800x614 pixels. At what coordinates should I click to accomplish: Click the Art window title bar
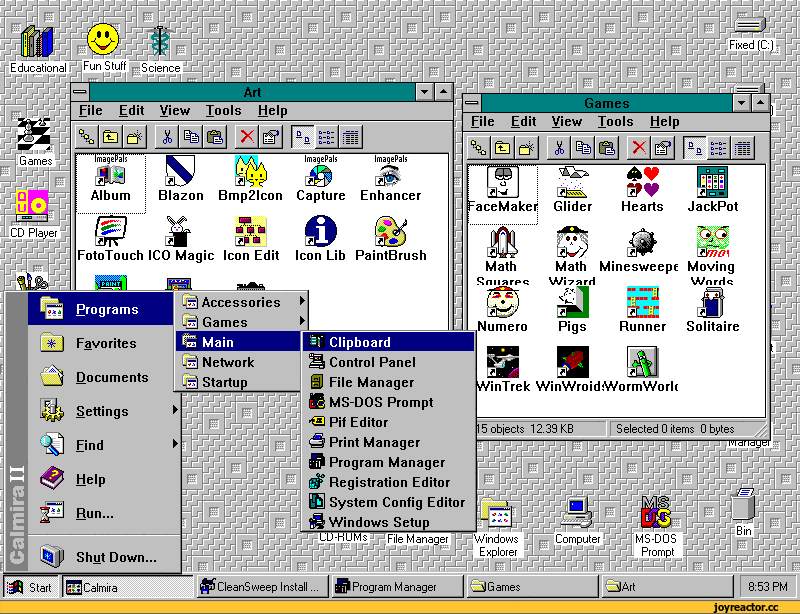coord(252,92)
